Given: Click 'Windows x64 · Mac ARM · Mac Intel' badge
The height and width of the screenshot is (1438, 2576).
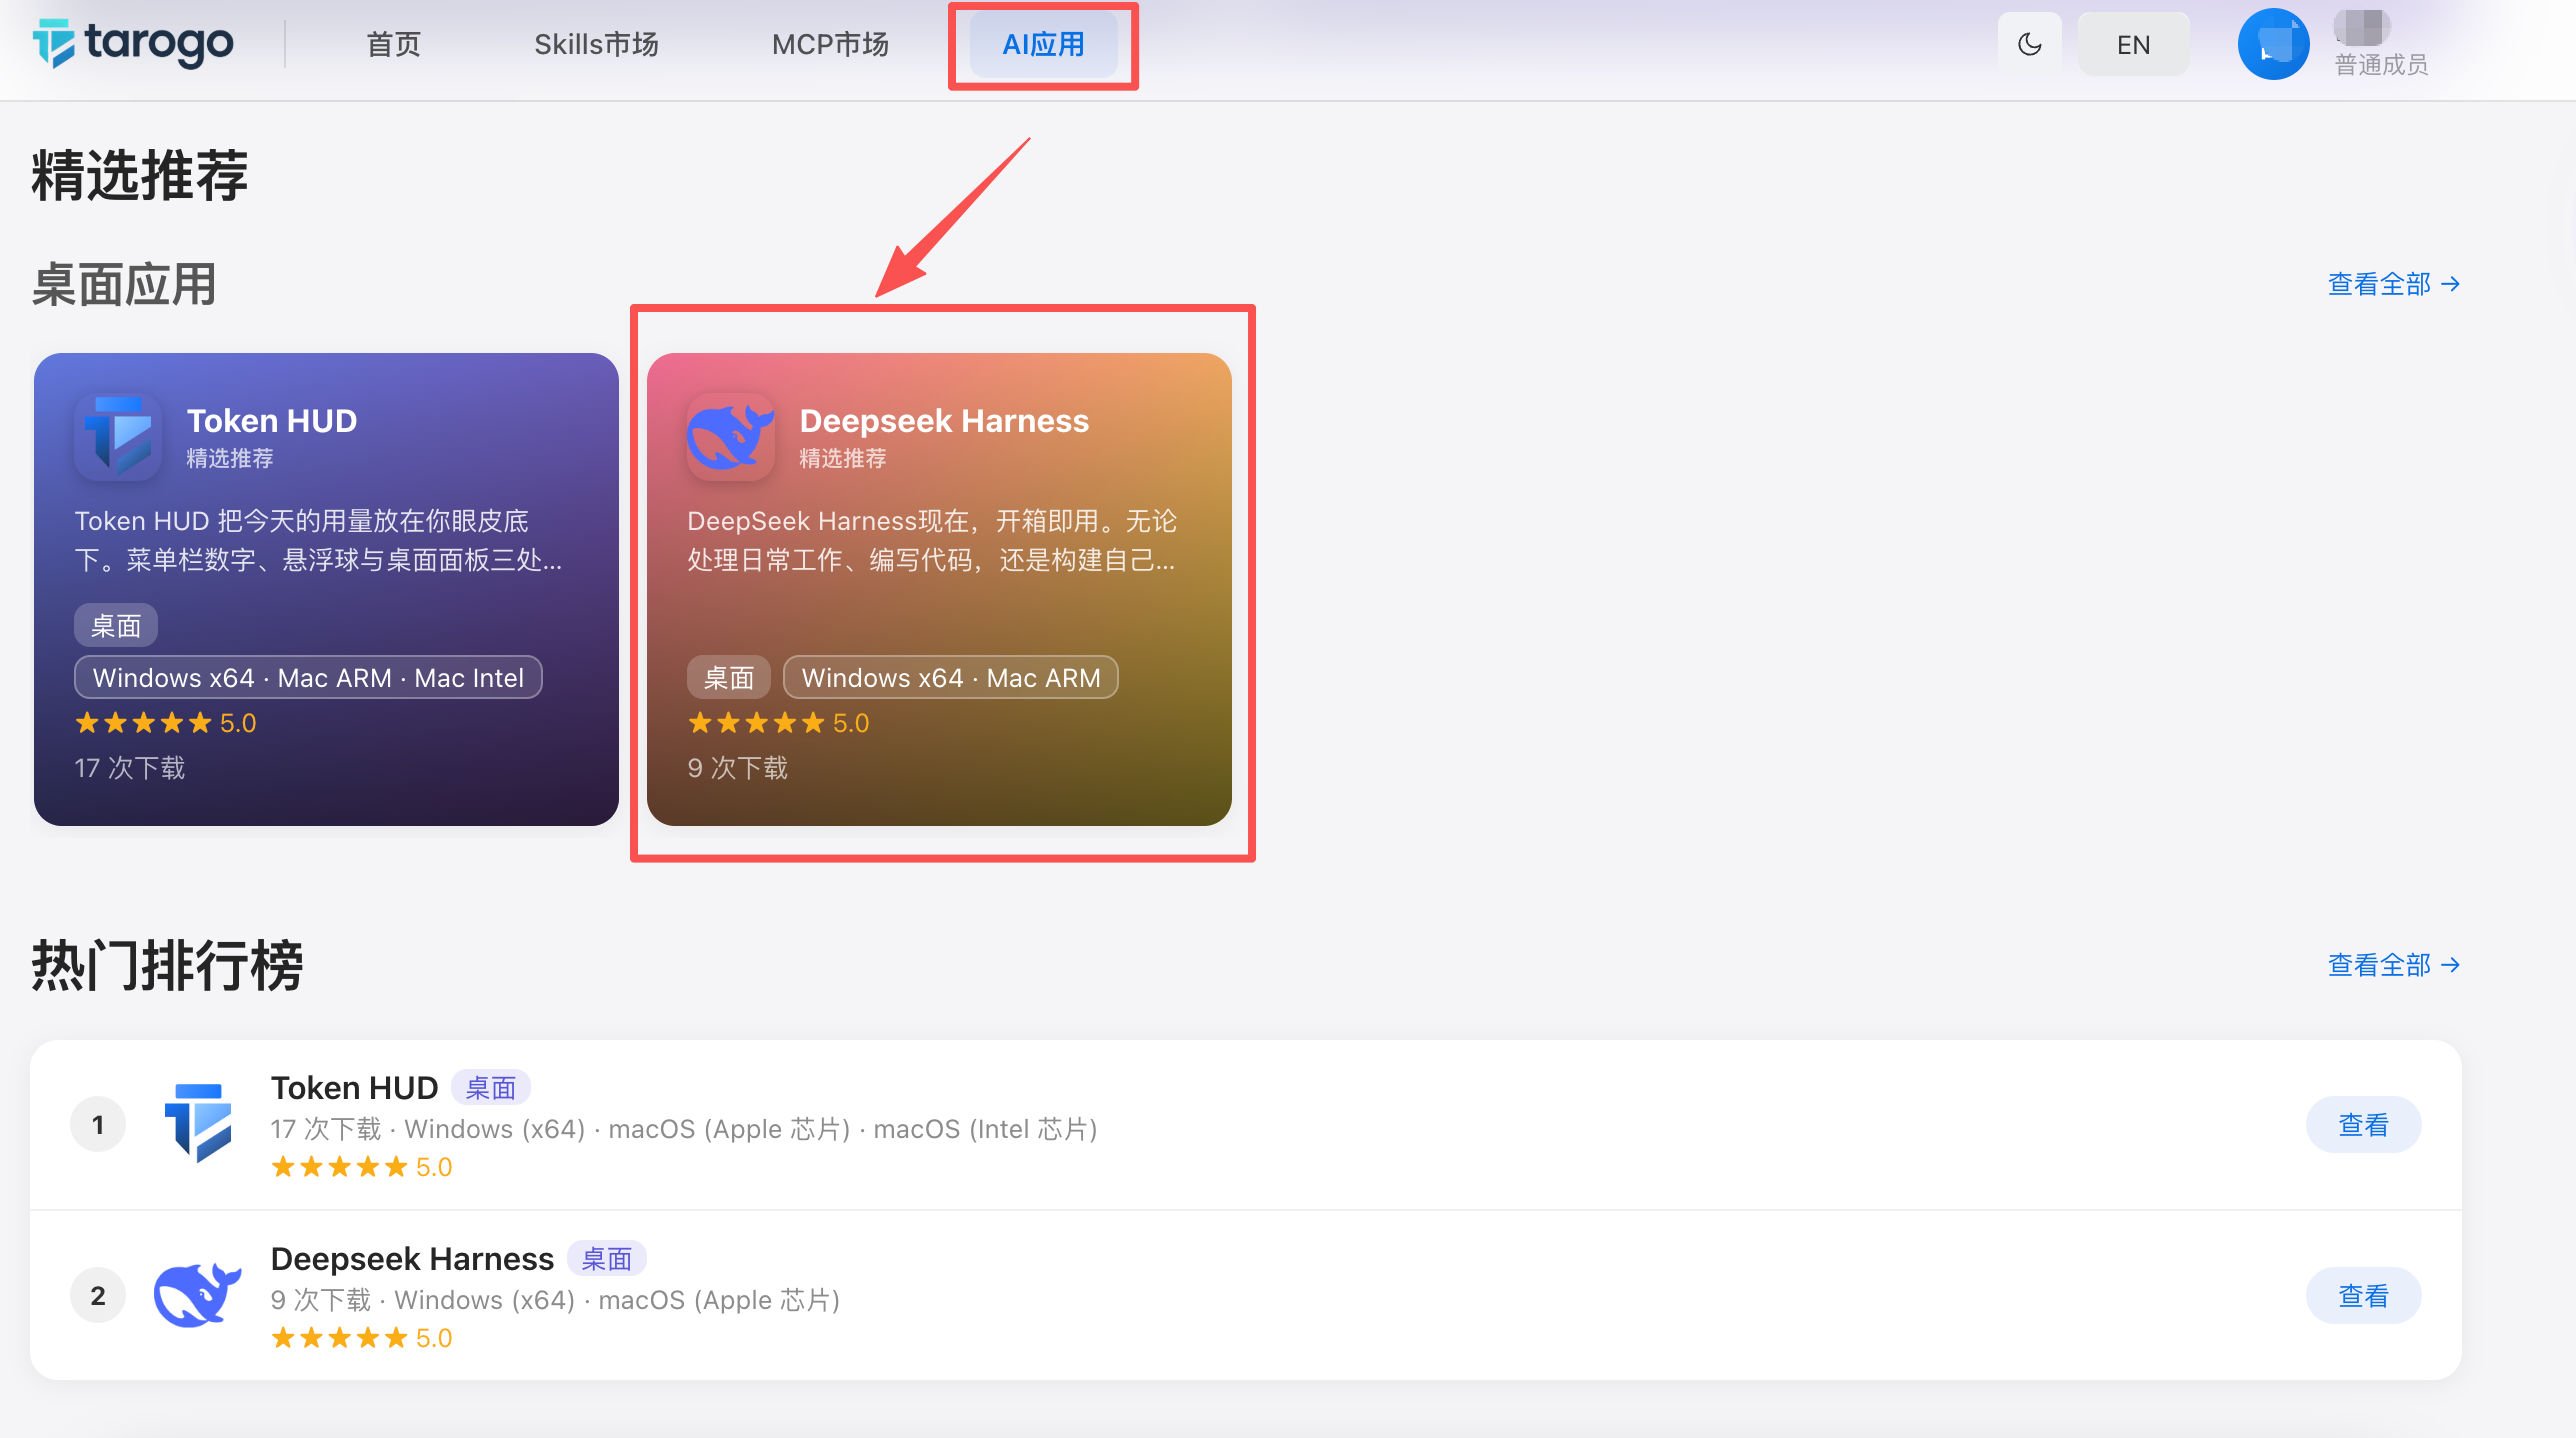Looking at the screenshot, I should tap(308, 678).
